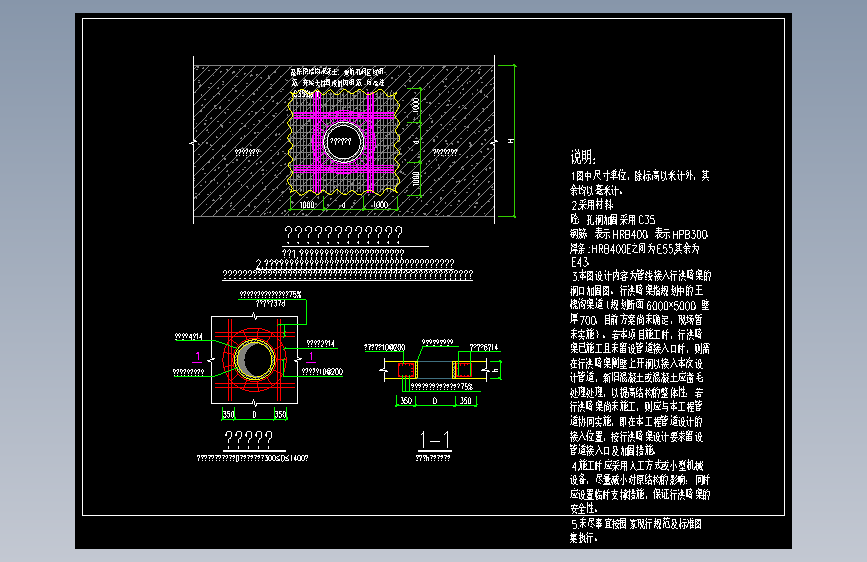Click the note line with HRB400 and HPB300

(639, 235)
